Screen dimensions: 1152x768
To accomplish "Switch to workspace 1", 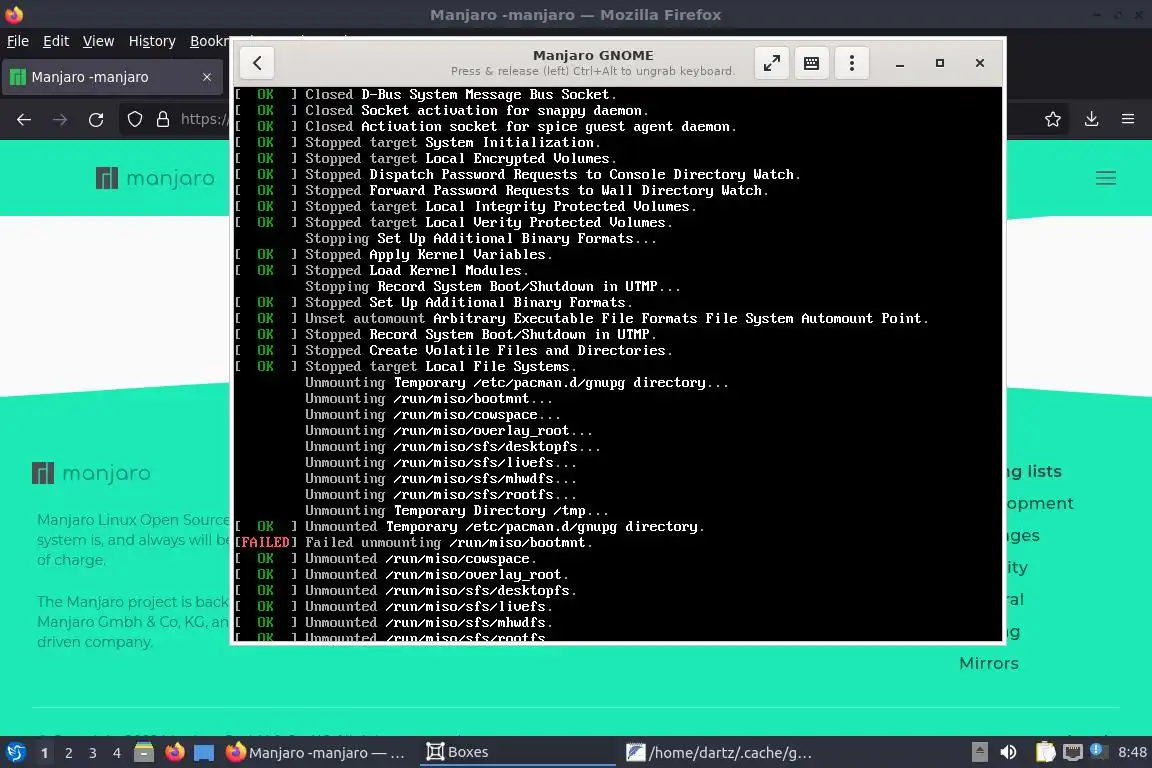I will (x=44, y=753).
